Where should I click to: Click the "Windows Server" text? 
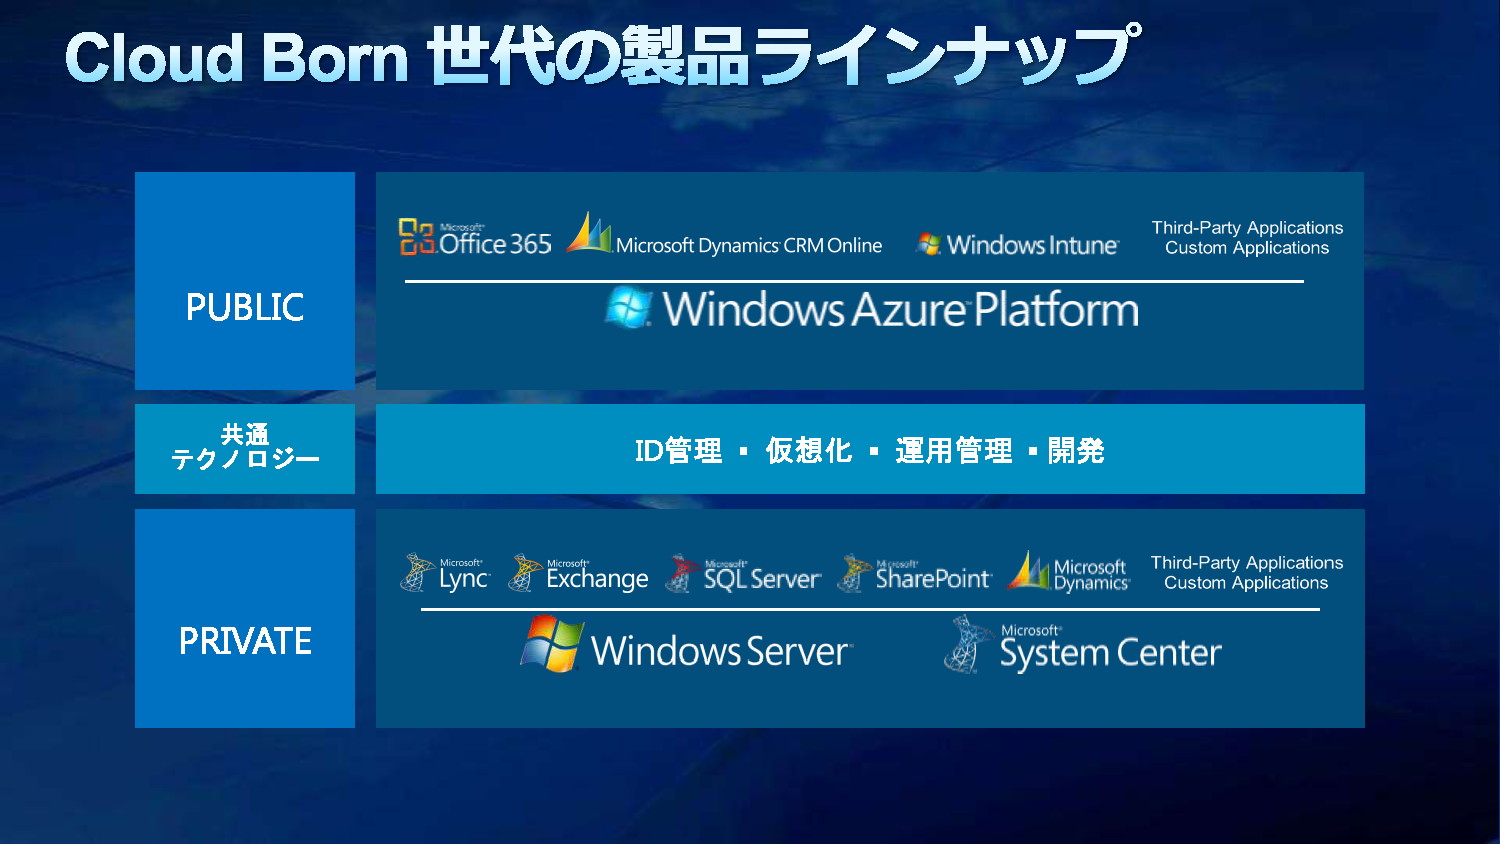tap(721, 651)
